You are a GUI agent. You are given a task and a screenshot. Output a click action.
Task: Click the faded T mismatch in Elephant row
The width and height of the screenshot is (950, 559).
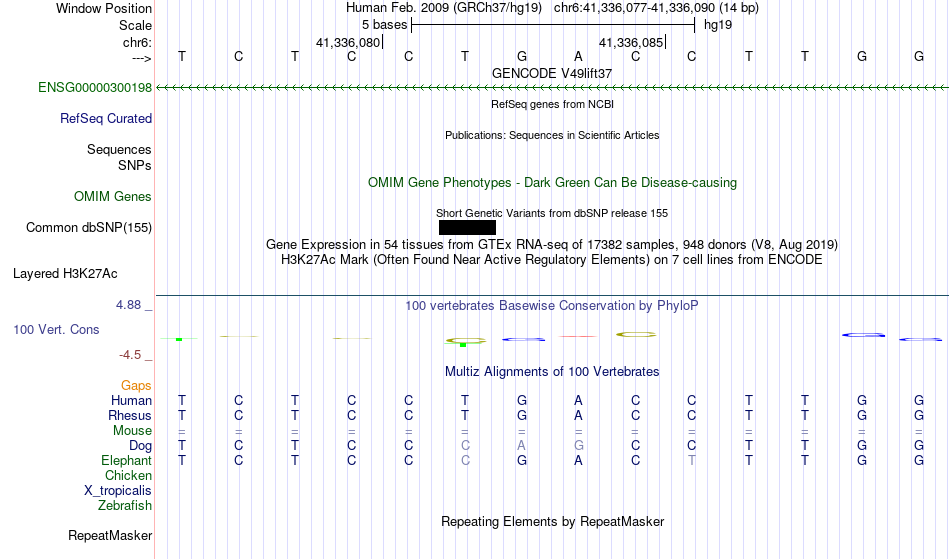691,461
